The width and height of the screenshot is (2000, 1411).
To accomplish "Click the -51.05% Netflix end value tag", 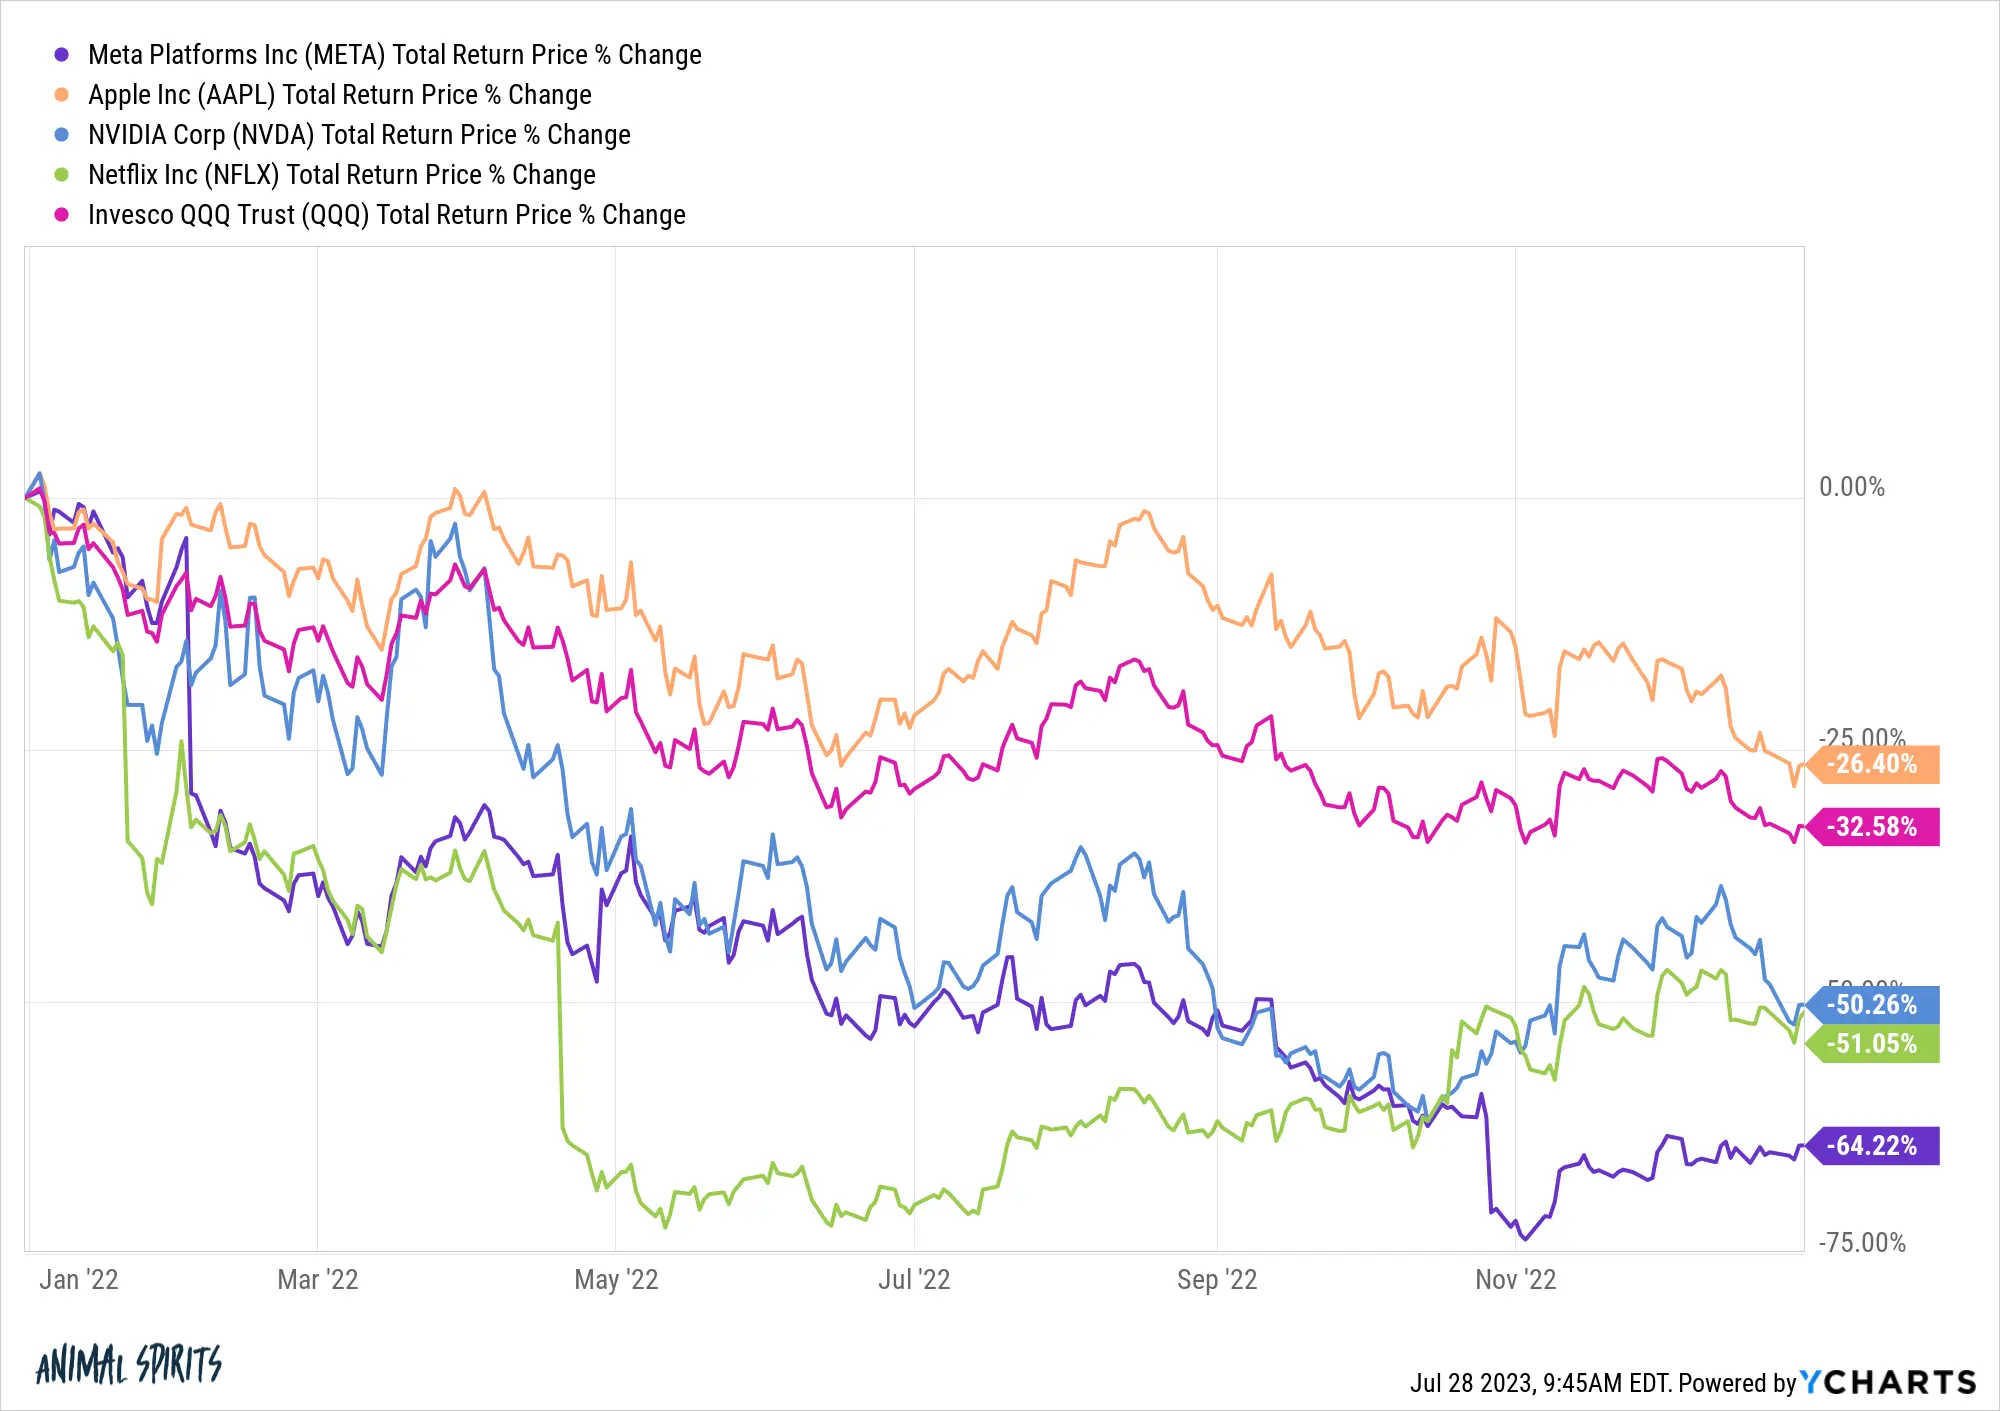I will click(x=1873, y=1044).
